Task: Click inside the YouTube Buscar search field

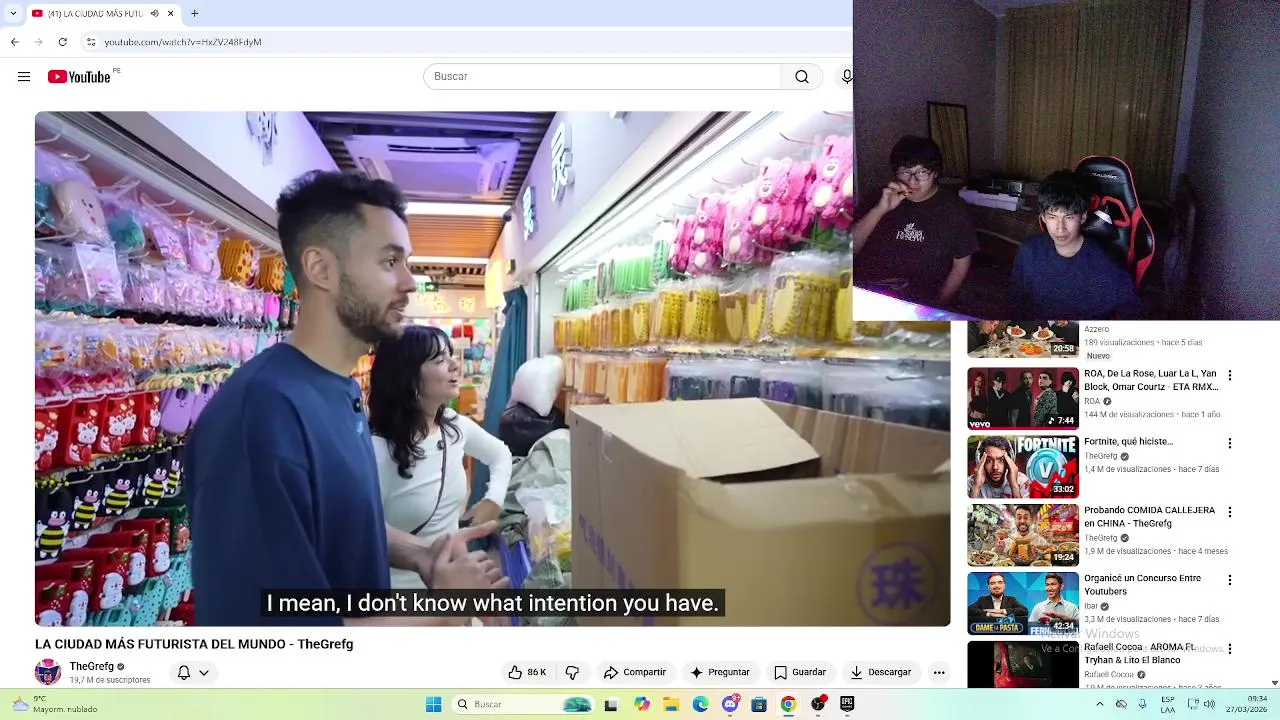Action: pos(602,77)
